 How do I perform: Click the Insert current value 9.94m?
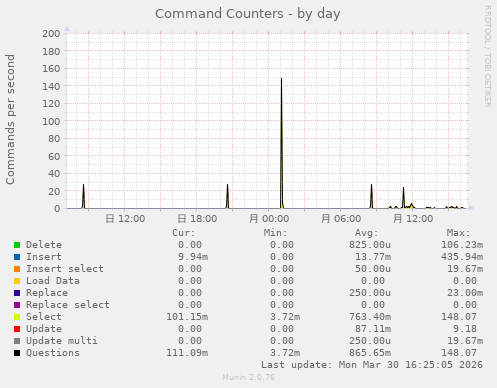point(193,257)
